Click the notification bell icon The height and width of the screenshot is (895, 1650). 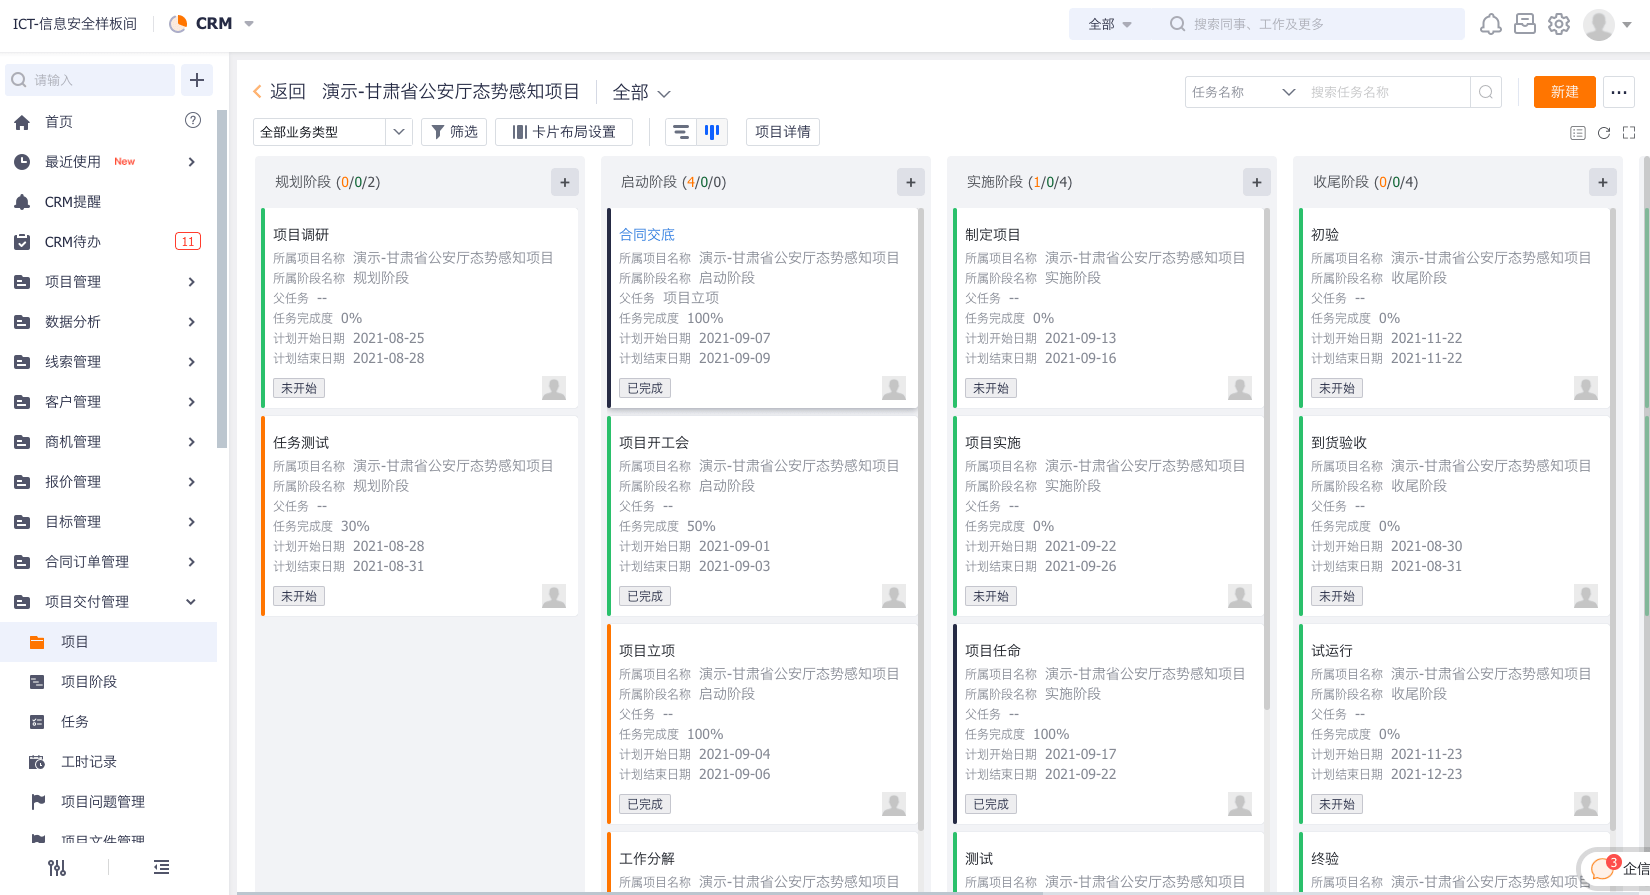tap(1490, 24)
